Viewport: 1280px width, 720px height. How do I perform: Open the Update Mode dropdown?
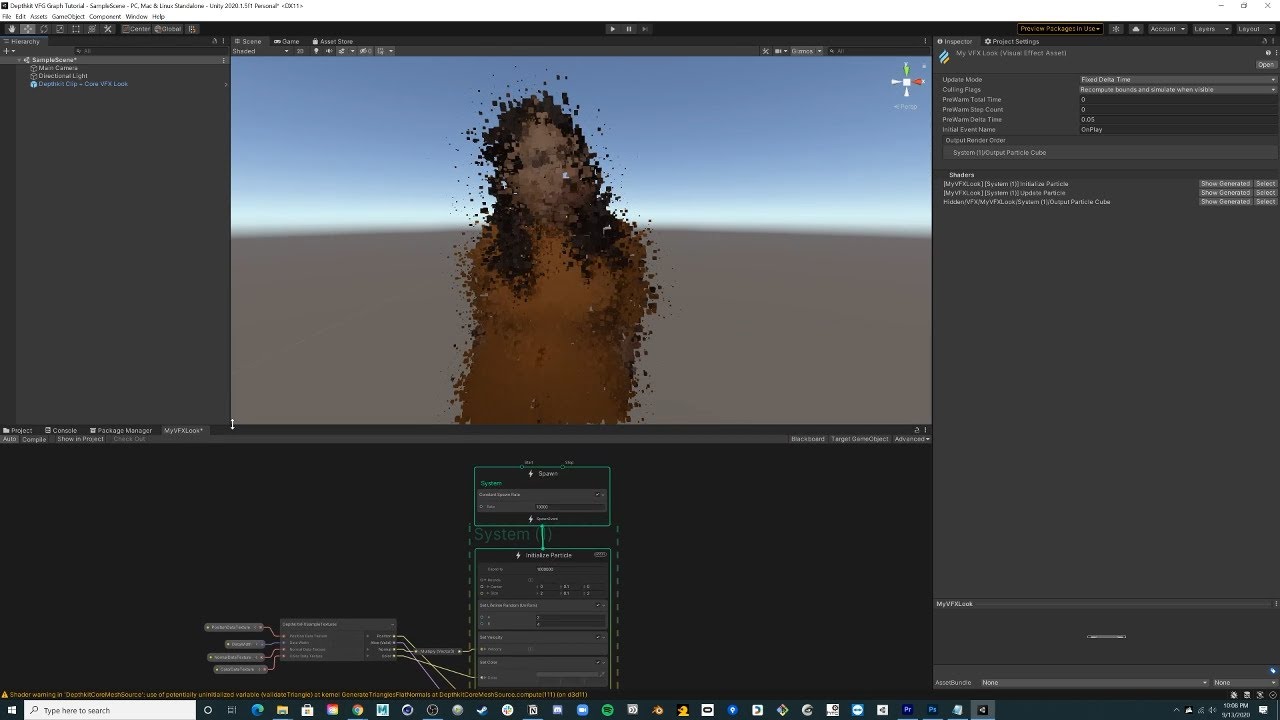(x=1177, y=80)
